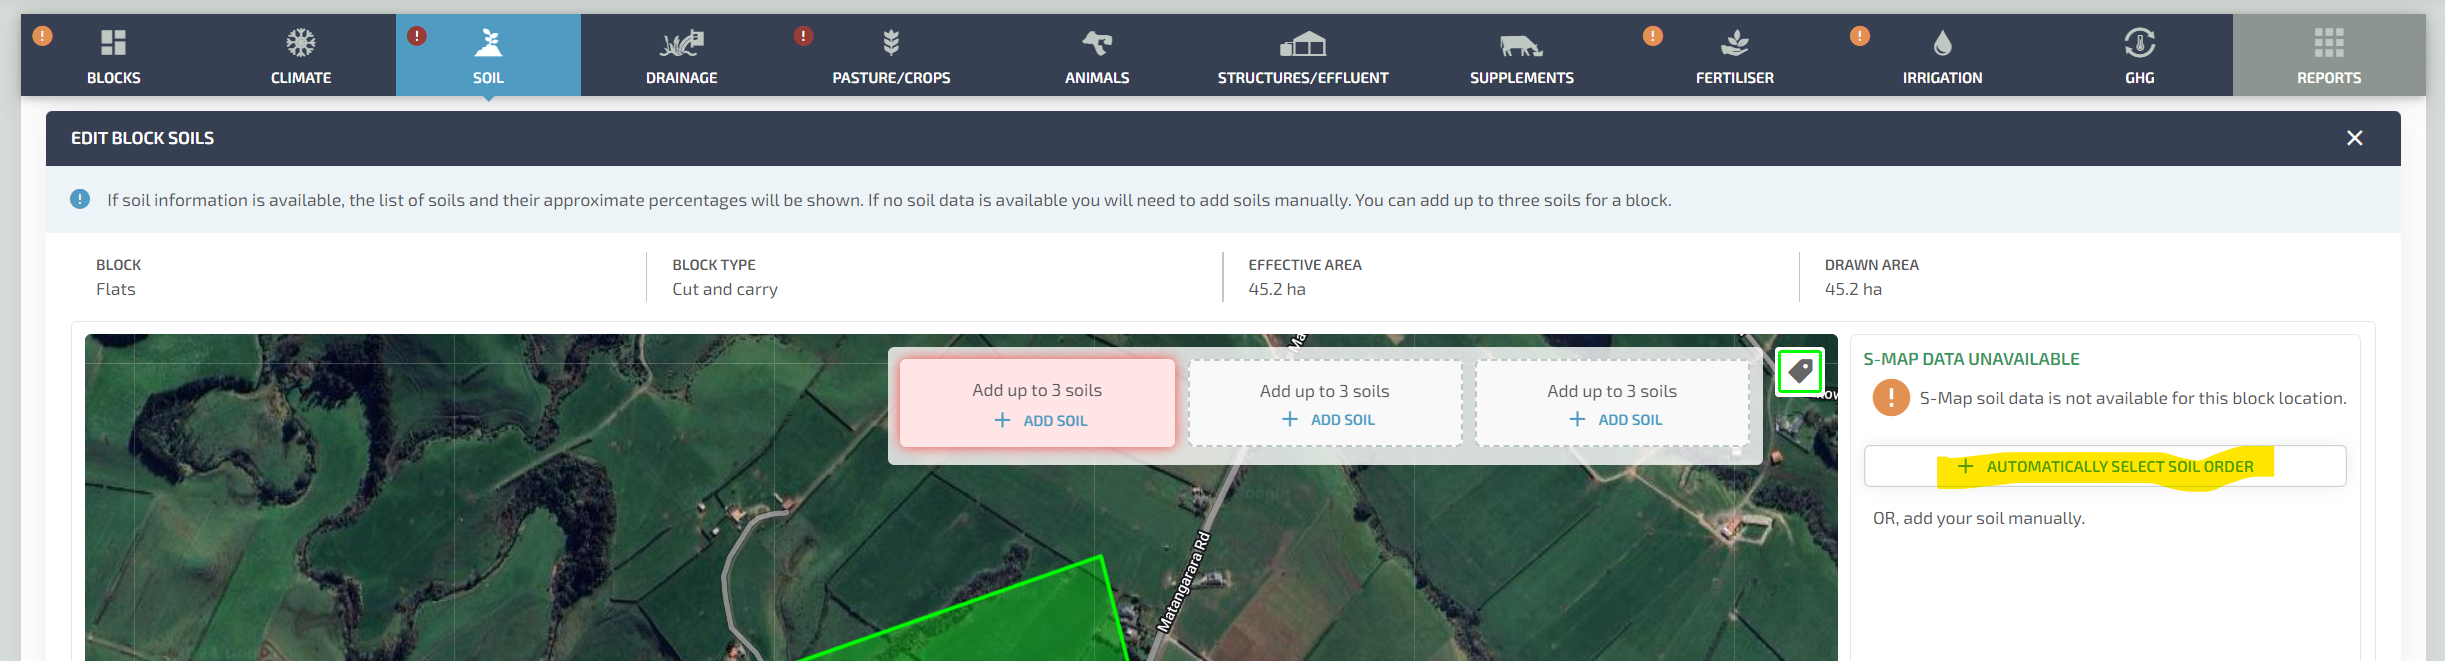
Task: Click Add Soil in the rightmost soil box
Action: (1615, 420)
